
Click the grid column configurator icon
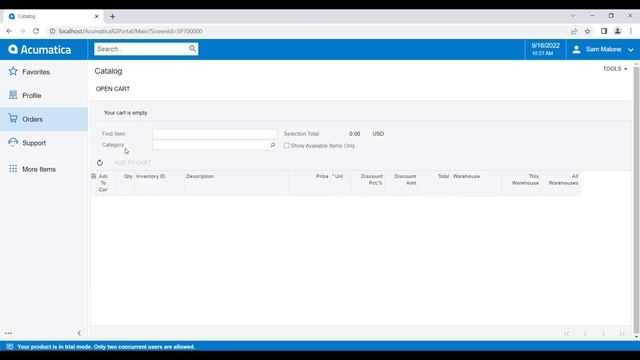coord(93,176)
